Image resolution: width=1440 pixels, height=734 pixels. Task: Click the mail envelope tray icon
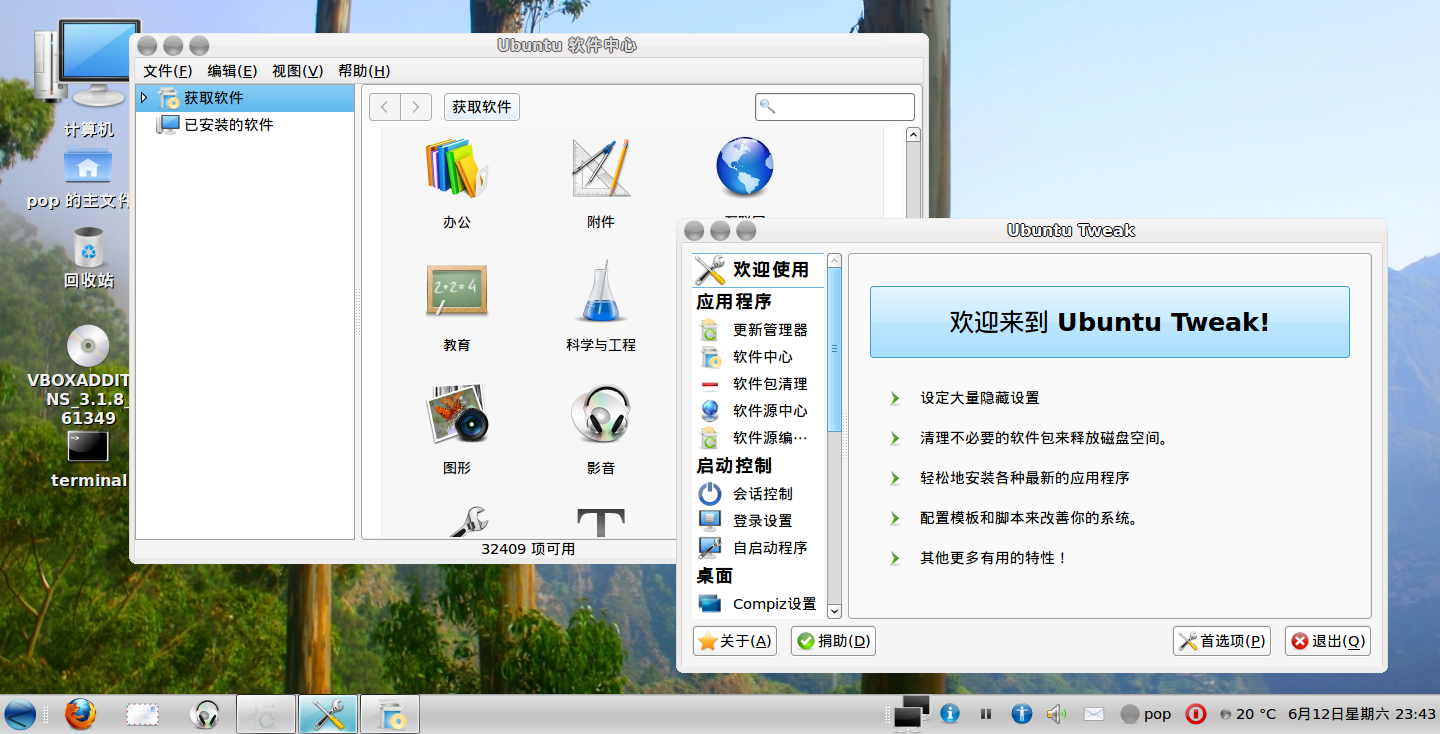1094,714
